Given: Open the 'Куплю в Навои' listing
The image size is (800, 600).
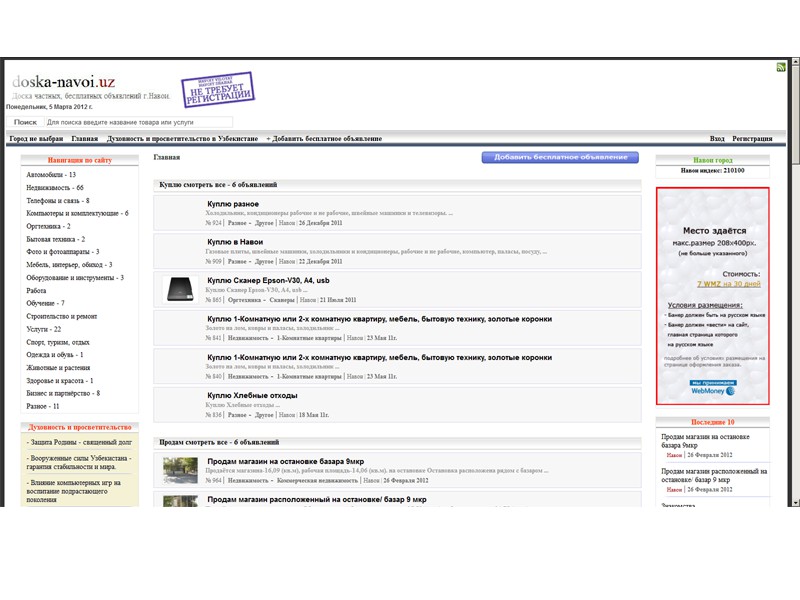Looking at the screenshot, I should coord(235,242).
